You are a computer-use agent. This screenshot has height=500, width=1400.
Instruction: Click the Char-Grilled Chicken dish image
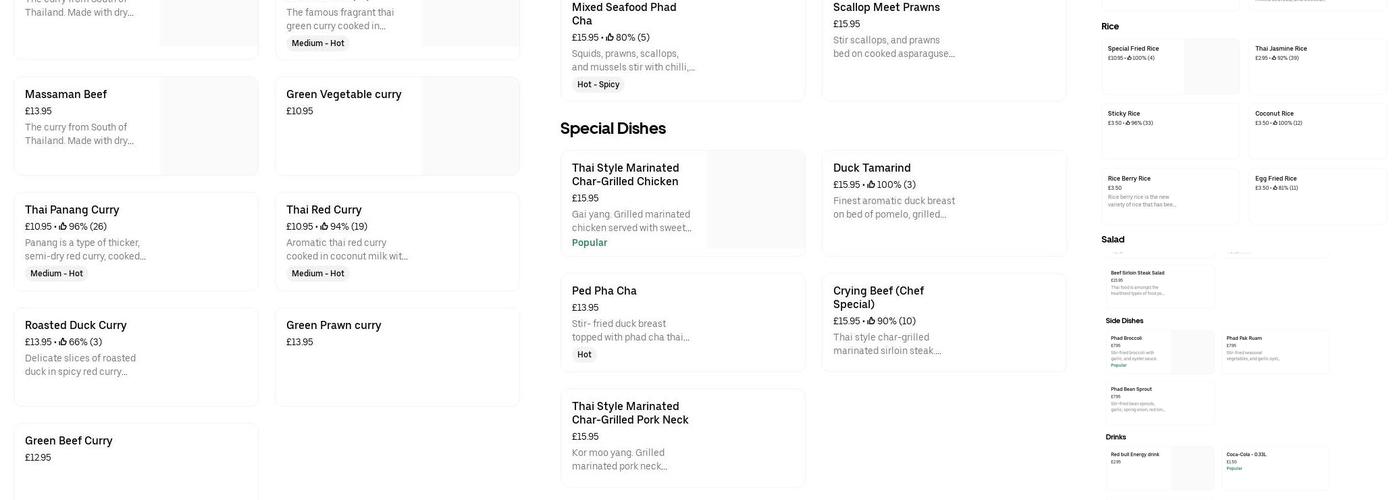coord(755,200)
